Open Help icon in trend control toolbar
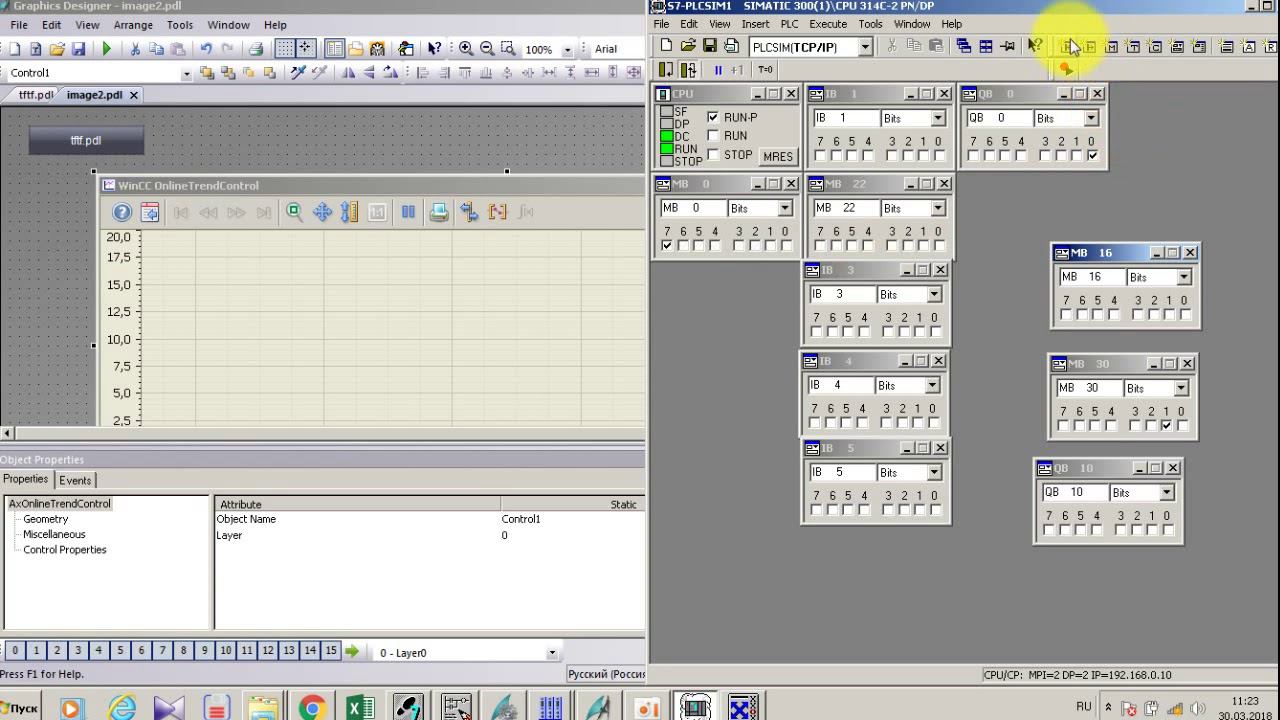Viewport: 1280px width, 720px height. [x=122, y=212]
